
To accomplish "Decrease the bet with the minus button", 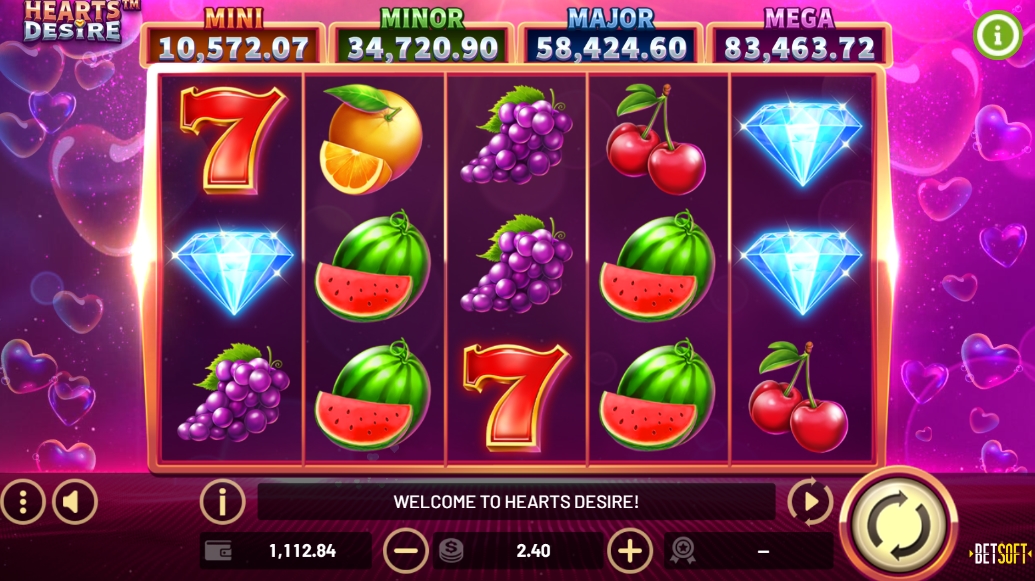I will tap(405, 551).
